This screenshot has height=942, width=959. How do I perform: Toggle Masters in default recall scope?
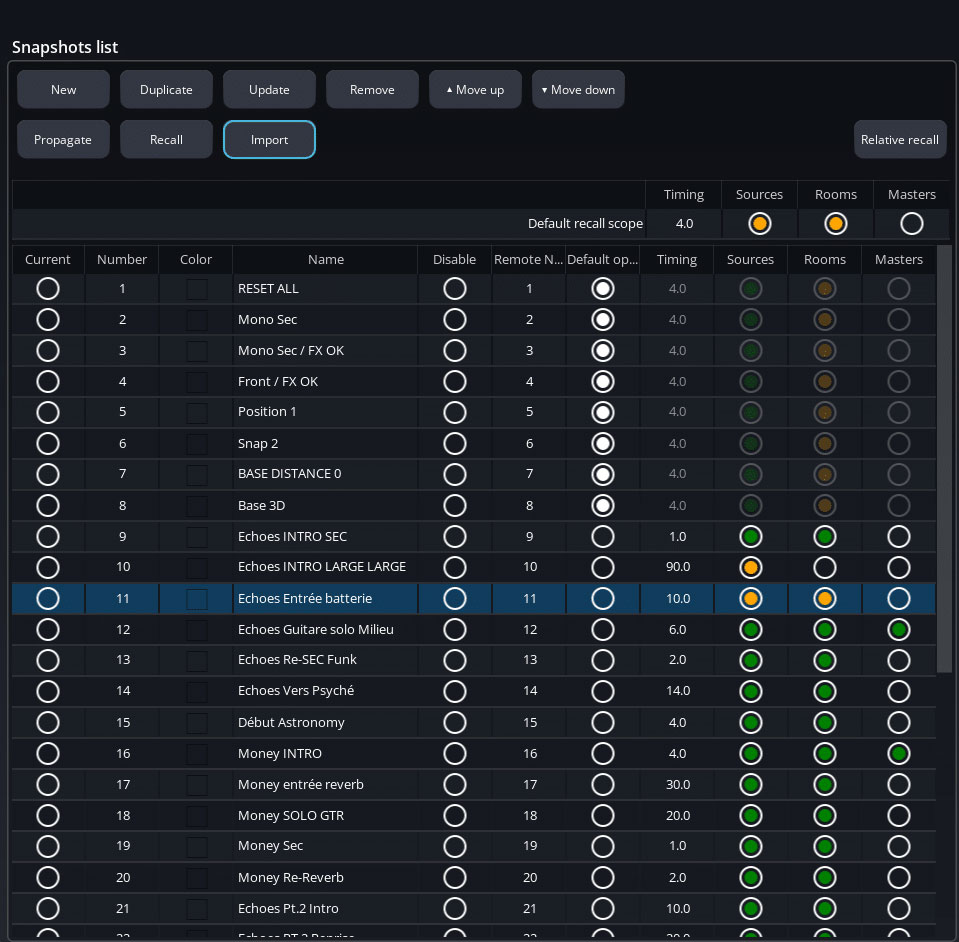[x=911, y=224]
